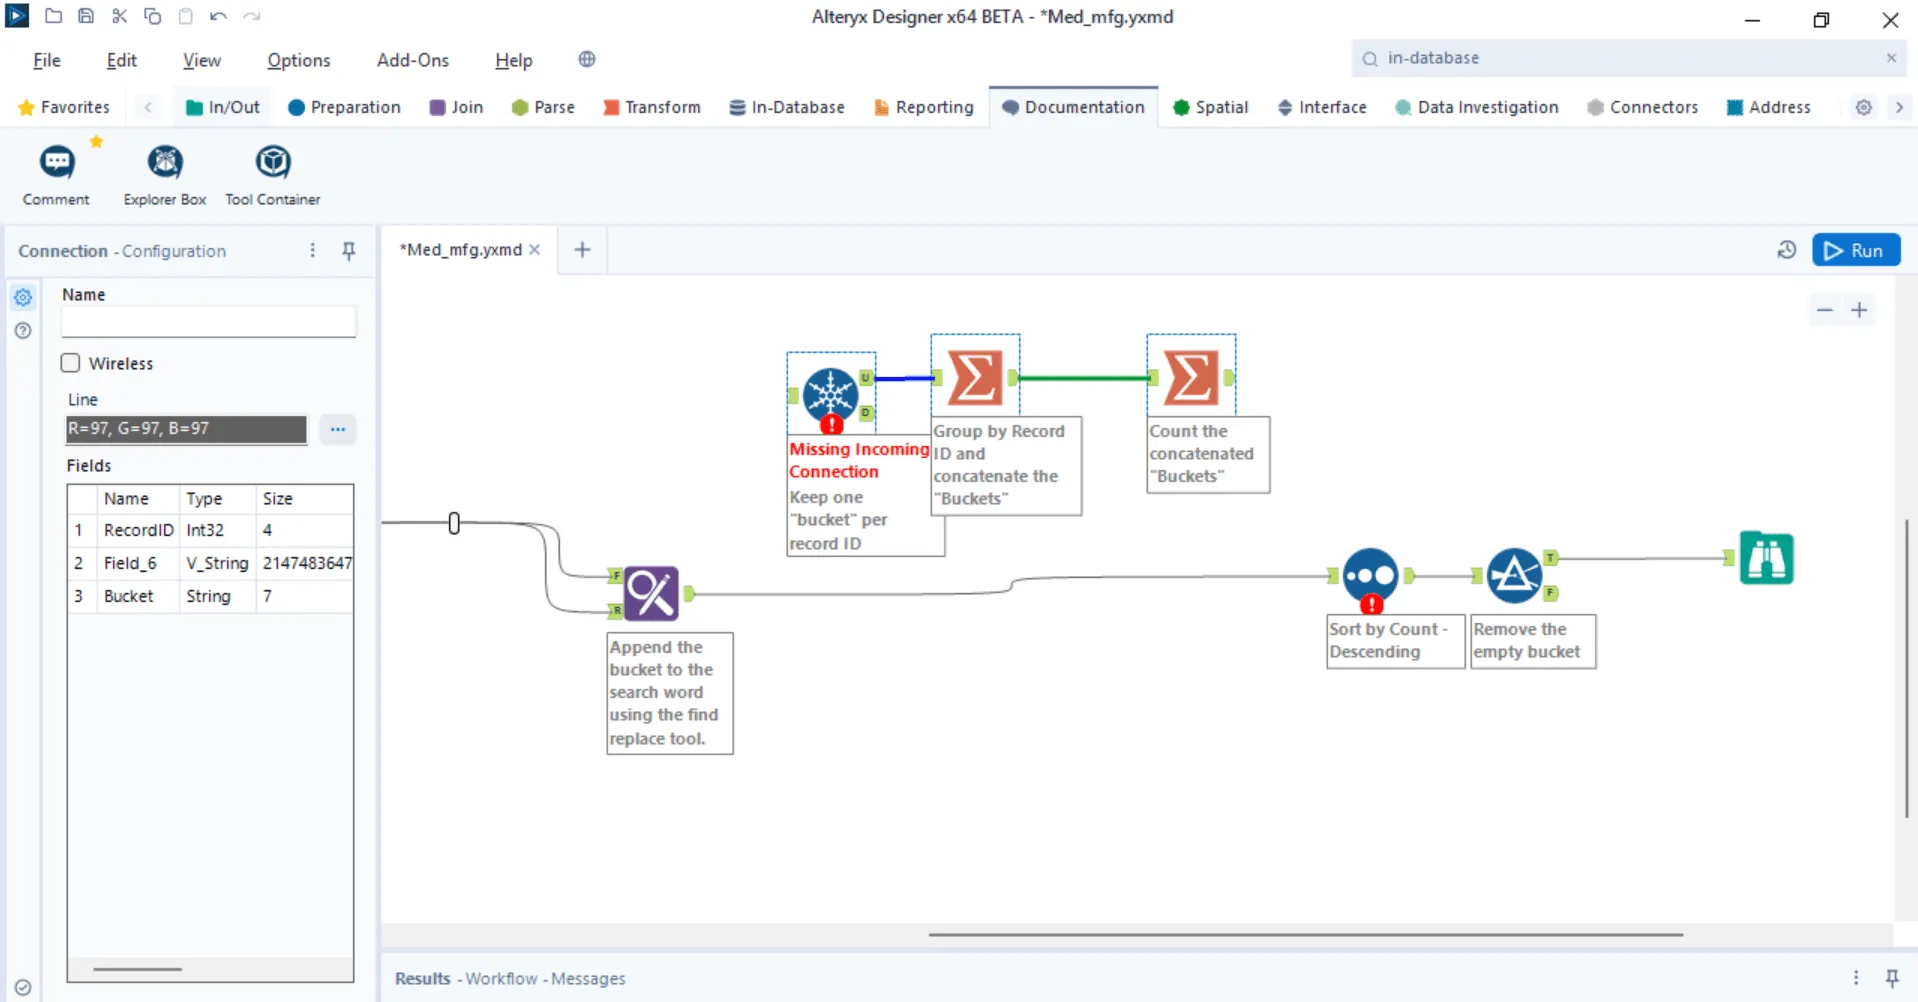Switch to the Transform tool tab
Image resolution: width=1918 pixels, height=1002 pixels.
pyautogui.click(x=652, y=107)
